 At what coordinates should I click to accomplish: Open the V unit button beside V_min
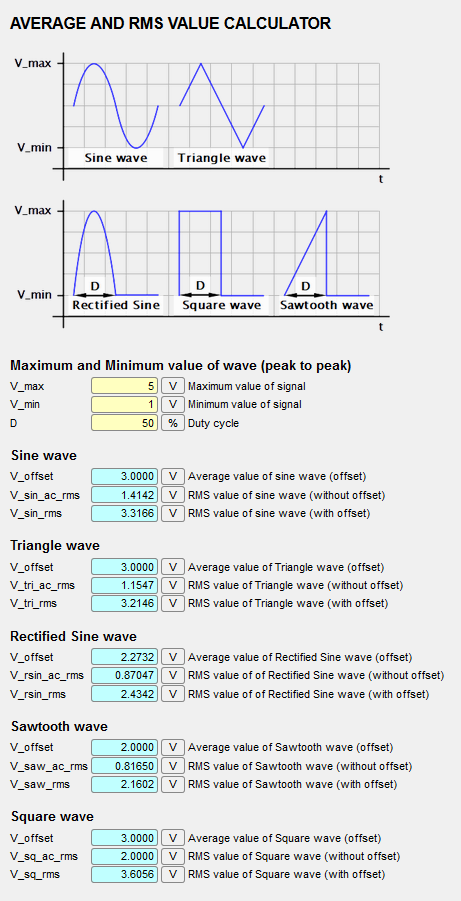coord(172,405)
